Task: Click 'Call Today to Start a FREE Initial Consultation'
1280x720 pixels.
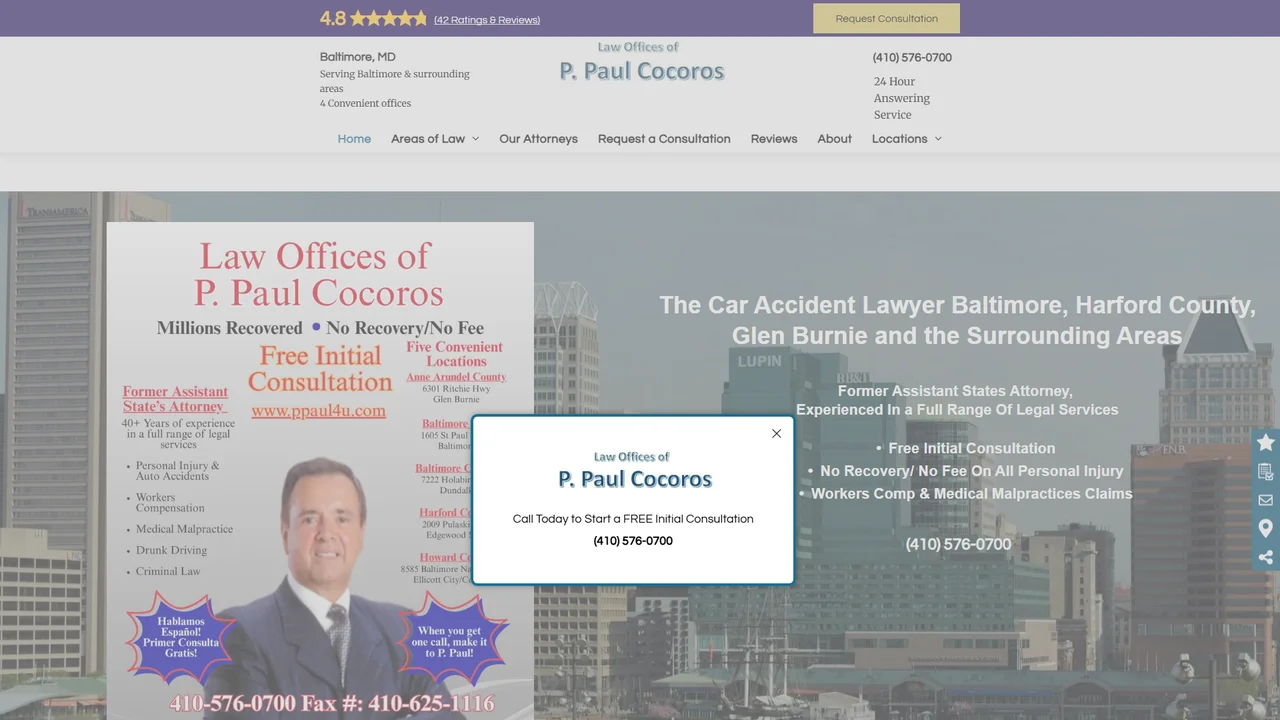Action: coord(633,519)
